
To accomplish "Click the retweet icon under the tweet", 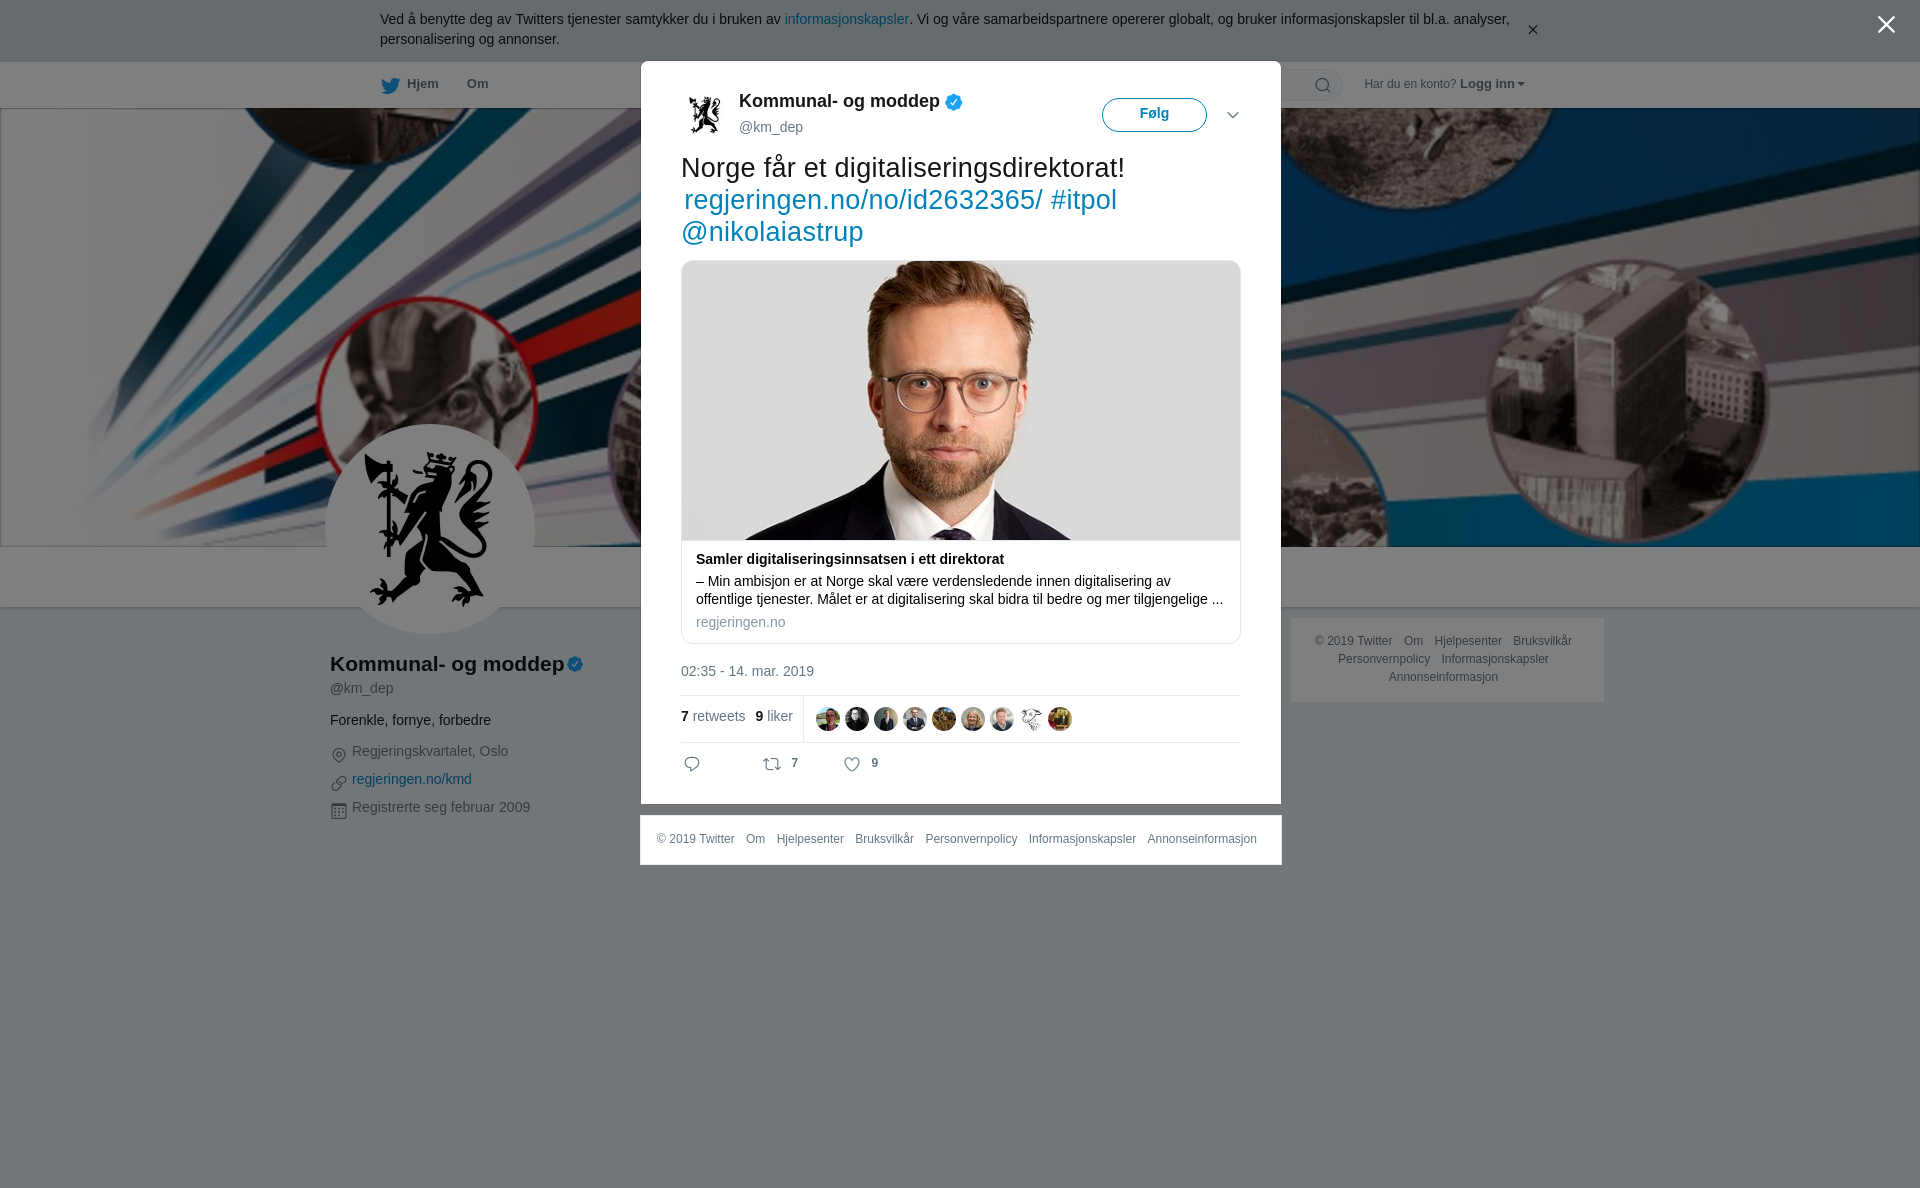I will [772, 764].
